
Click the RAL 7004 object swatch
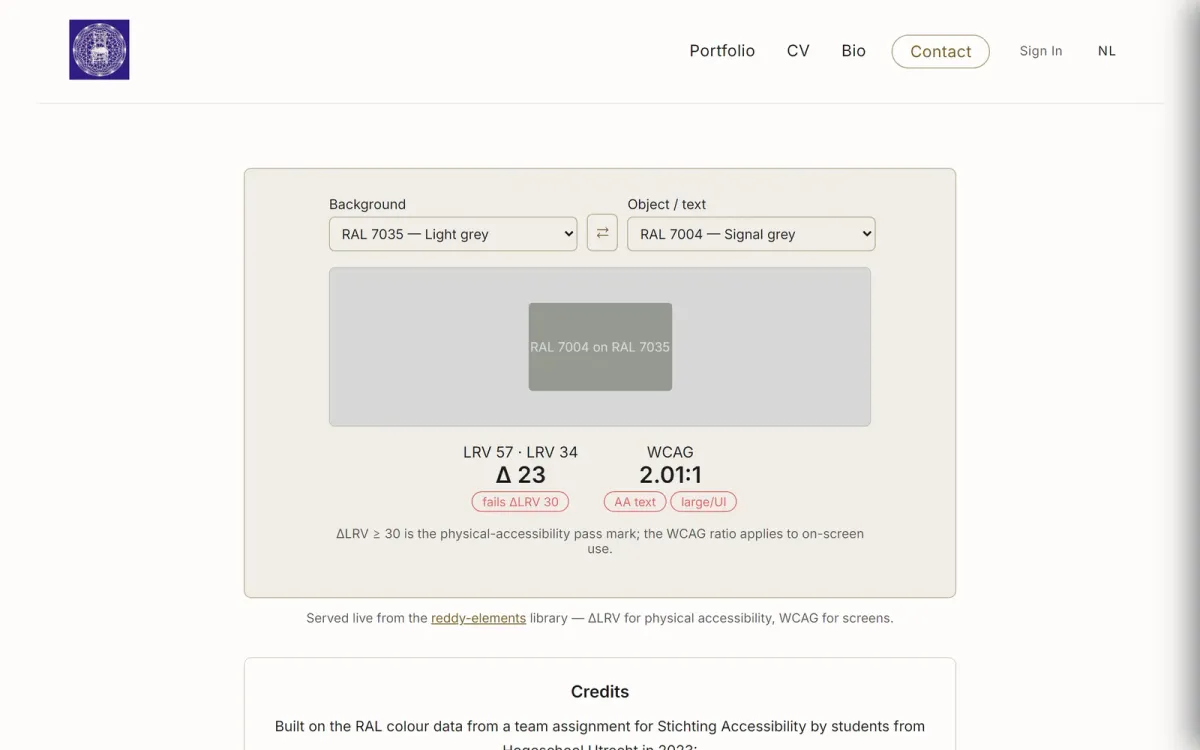pos(600,347)
